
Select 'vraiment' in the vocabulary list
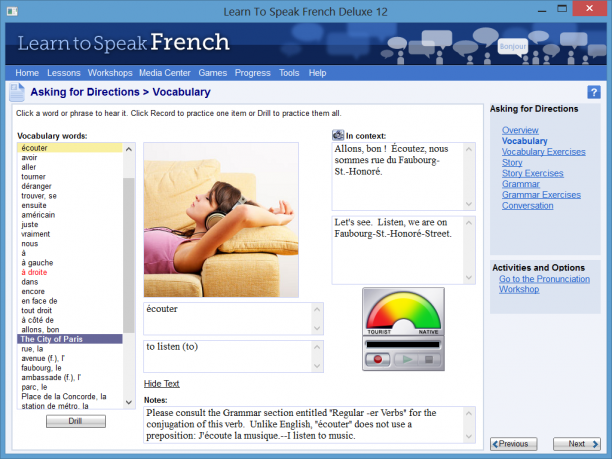point(70,234)
